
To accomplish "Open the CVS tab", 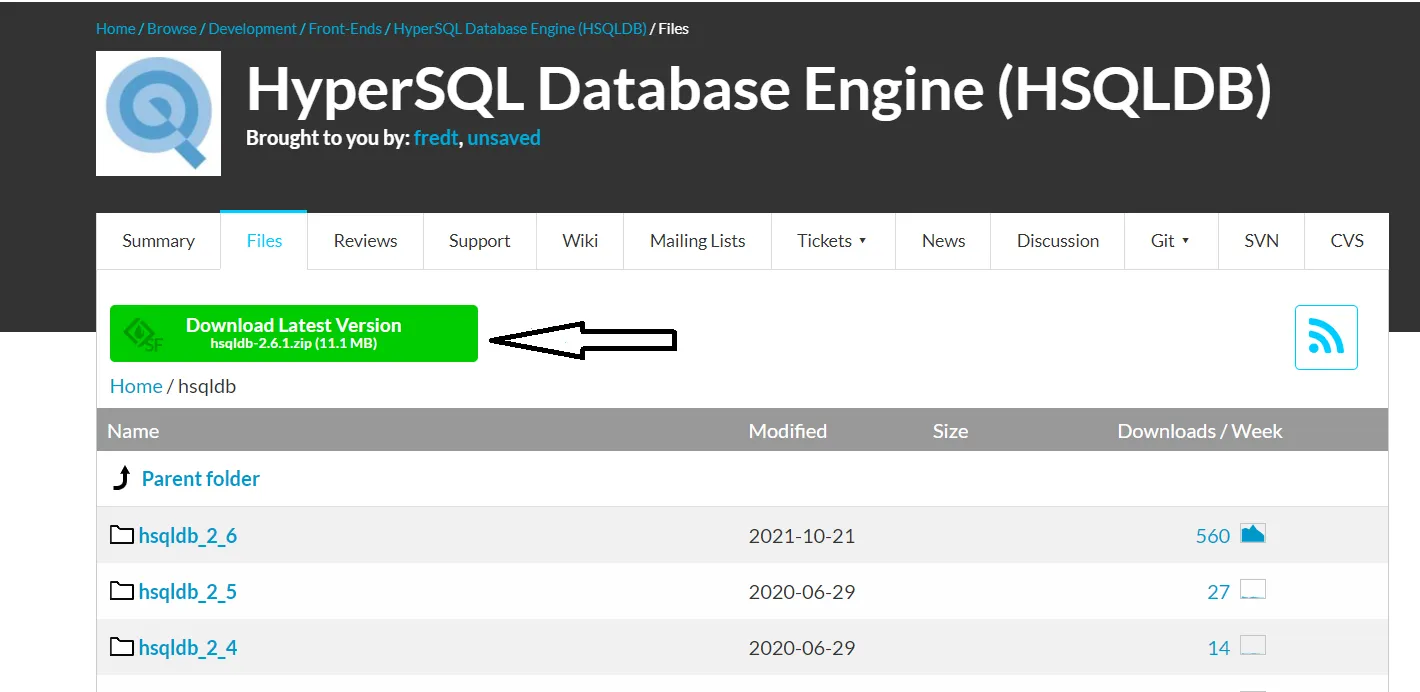I will tap(1347, 241).
